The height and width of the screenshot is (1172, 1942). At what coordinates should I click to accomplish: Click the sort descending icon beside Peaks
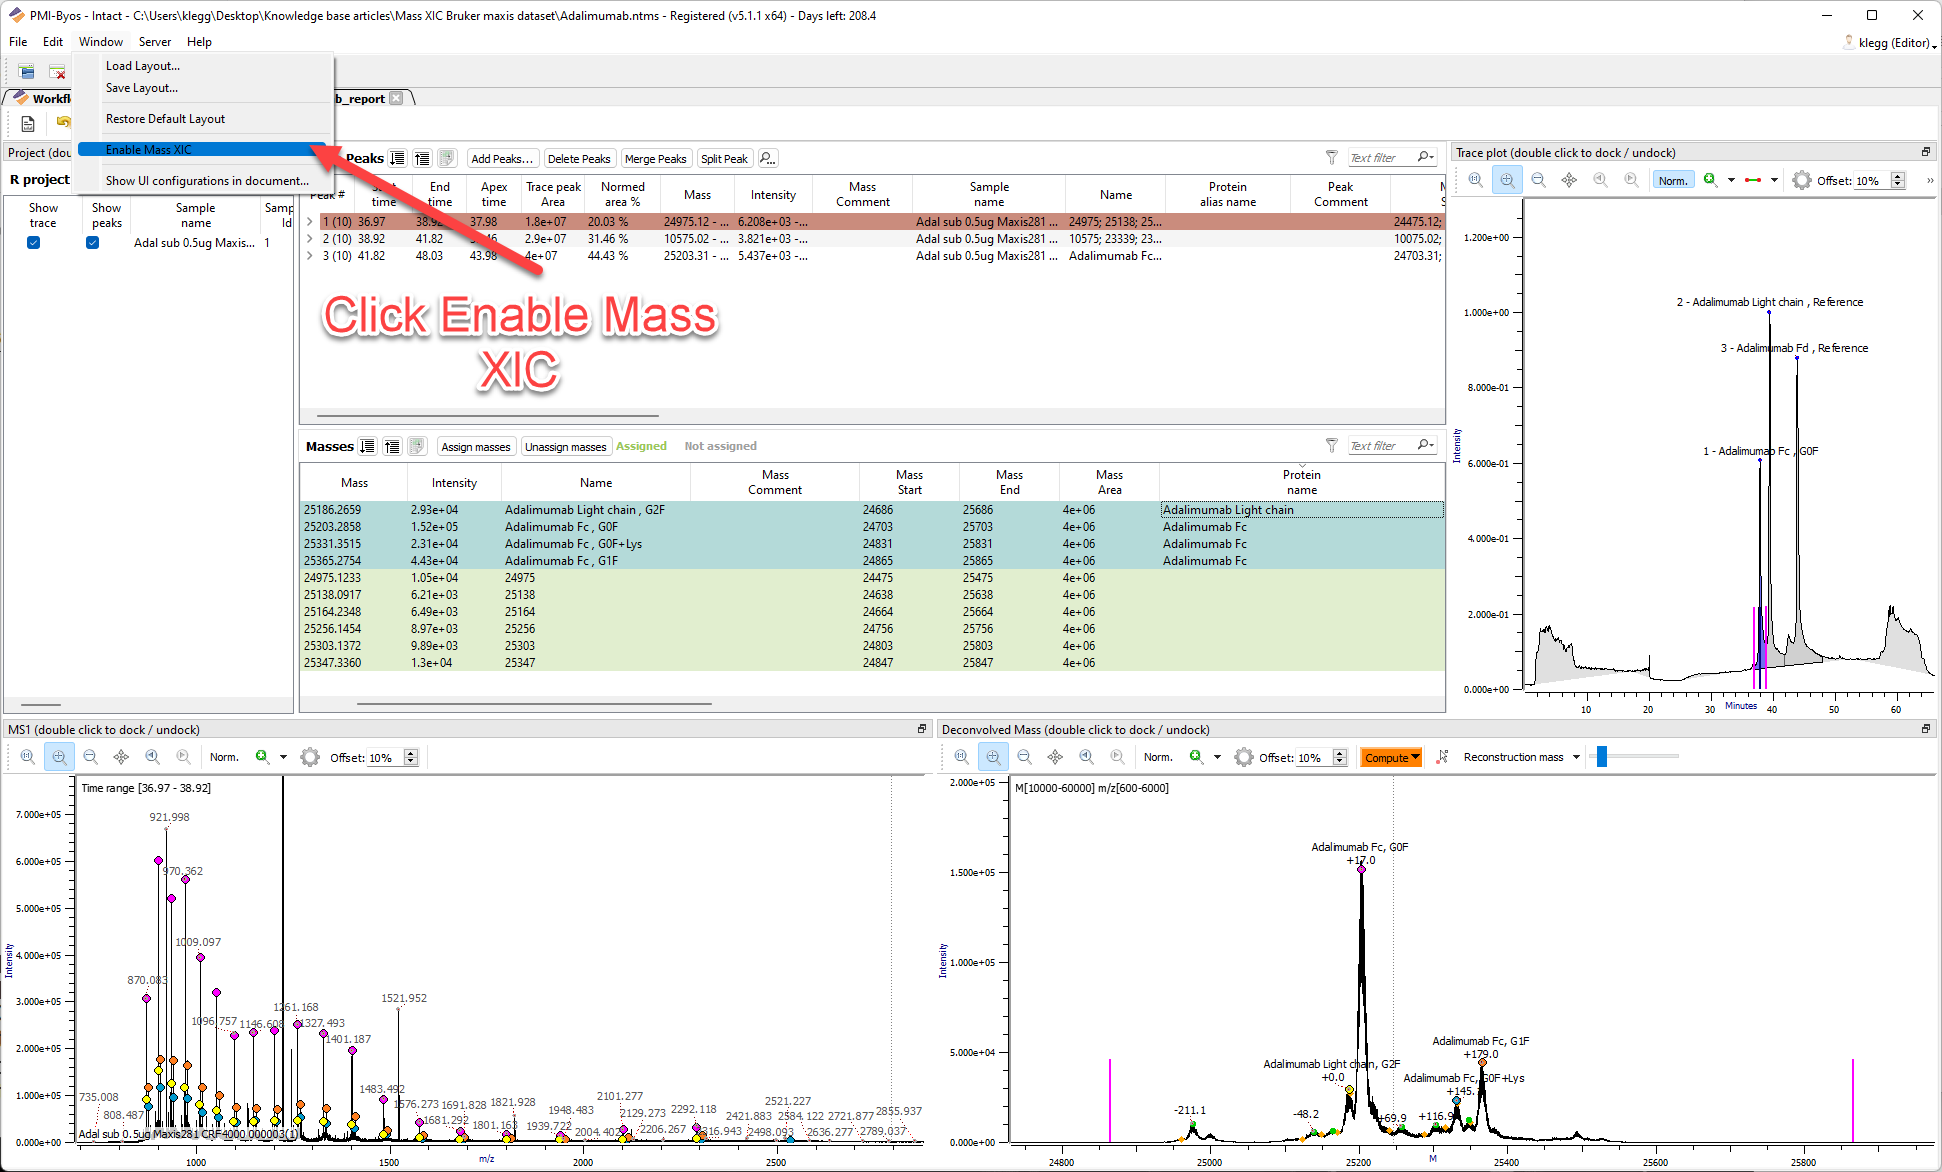(397, 157)
